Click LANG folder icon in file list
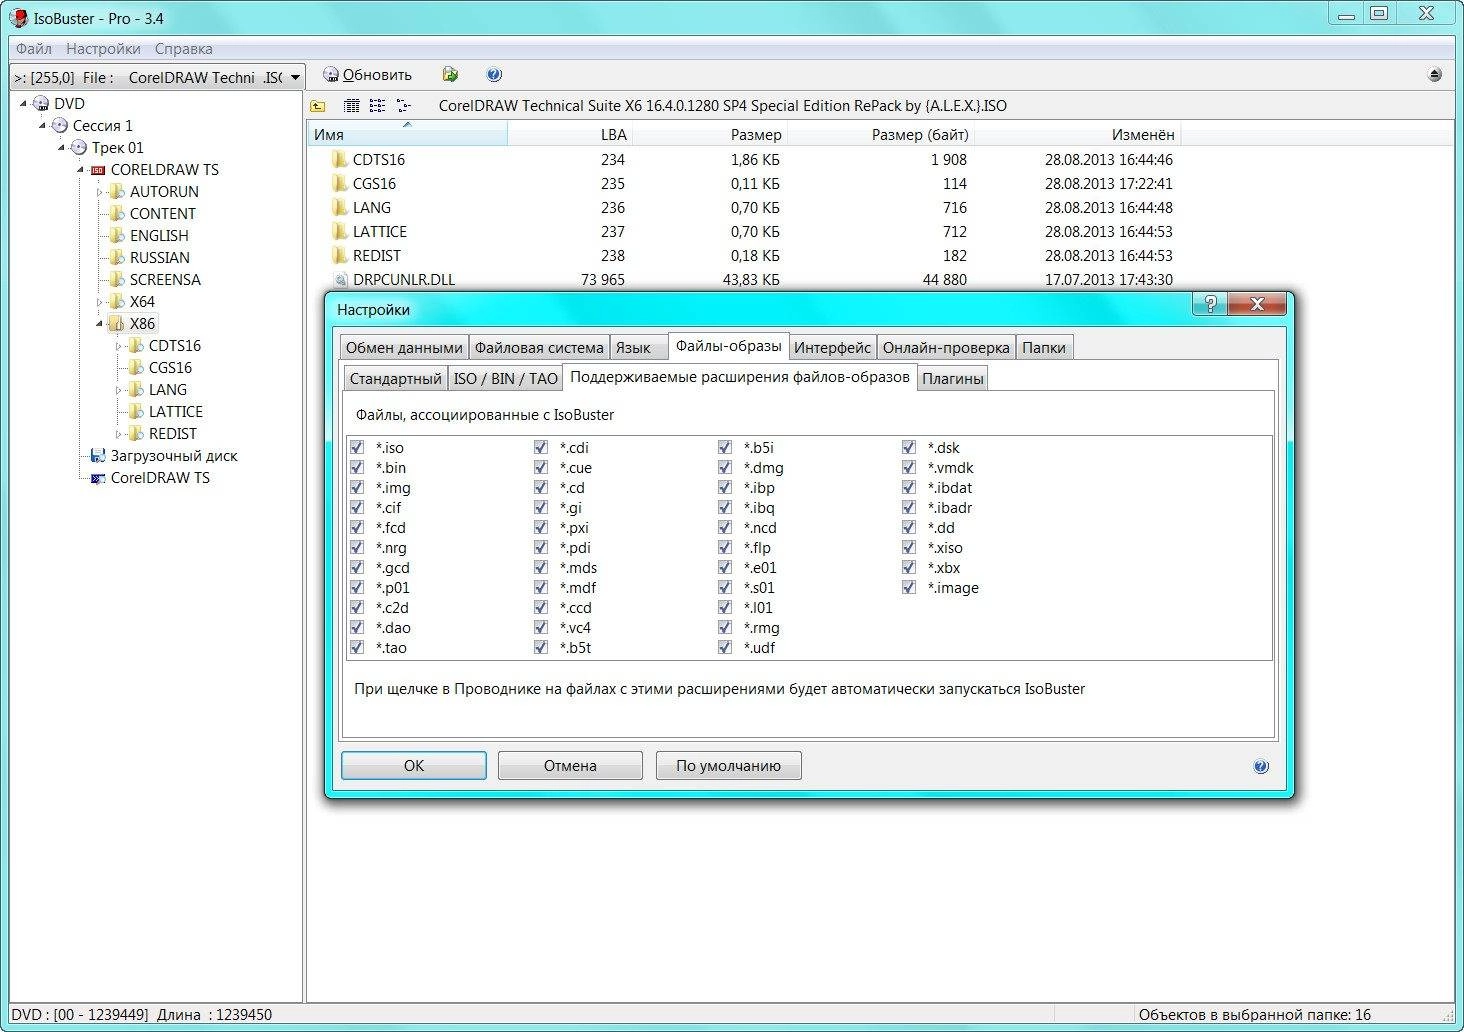The height and width of the screenshot is (1032, 1464). pyautogui.click(x=340, y=207)
